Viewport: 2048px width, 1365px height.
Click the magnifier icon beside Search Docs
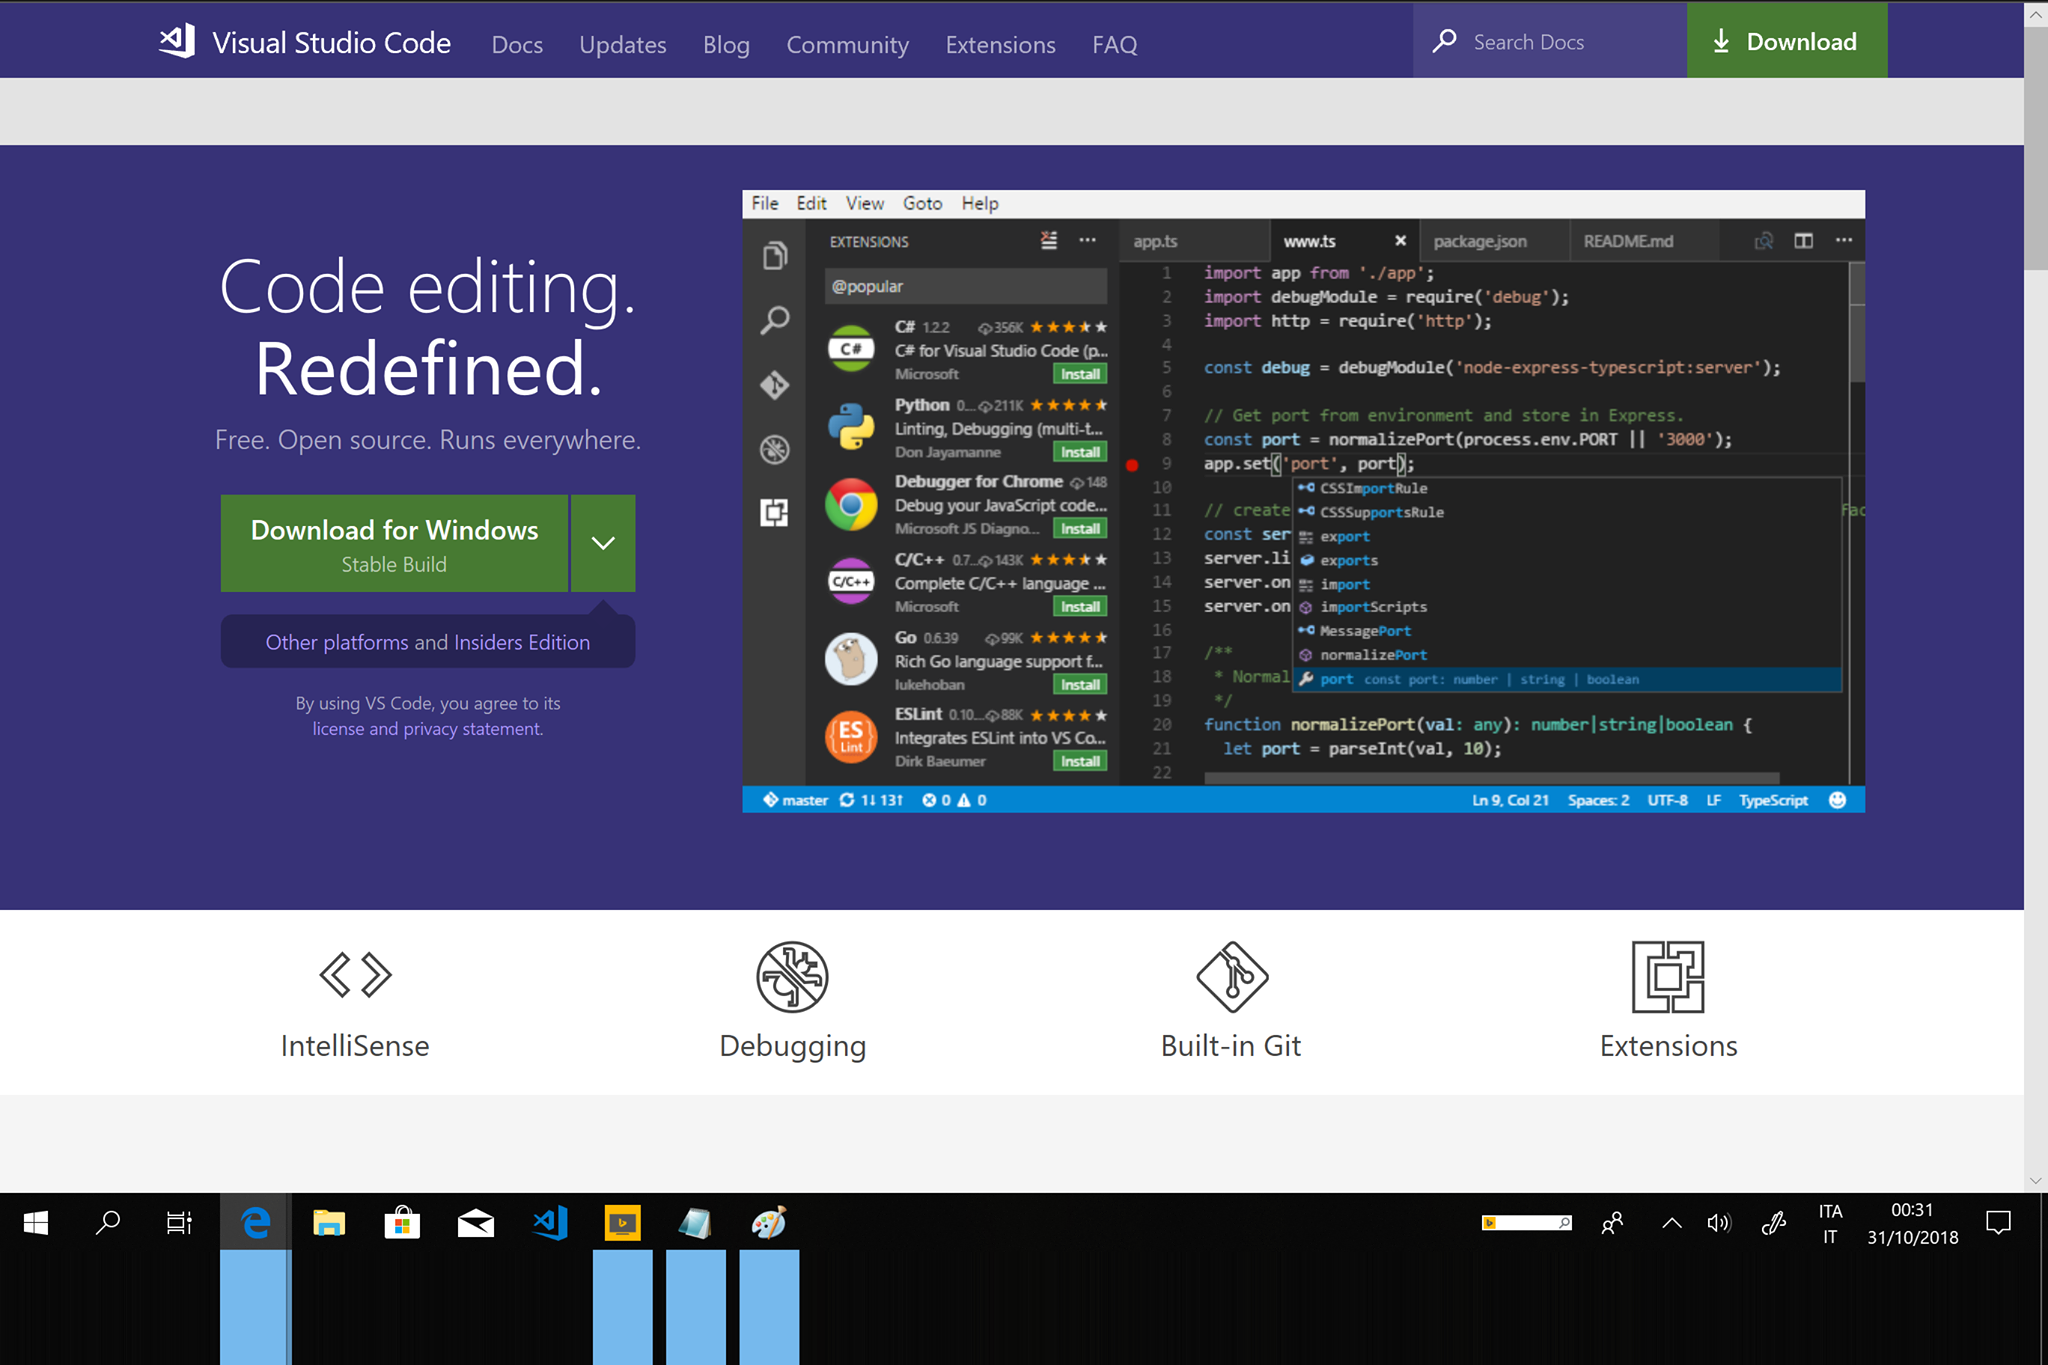click(1444, 41)
